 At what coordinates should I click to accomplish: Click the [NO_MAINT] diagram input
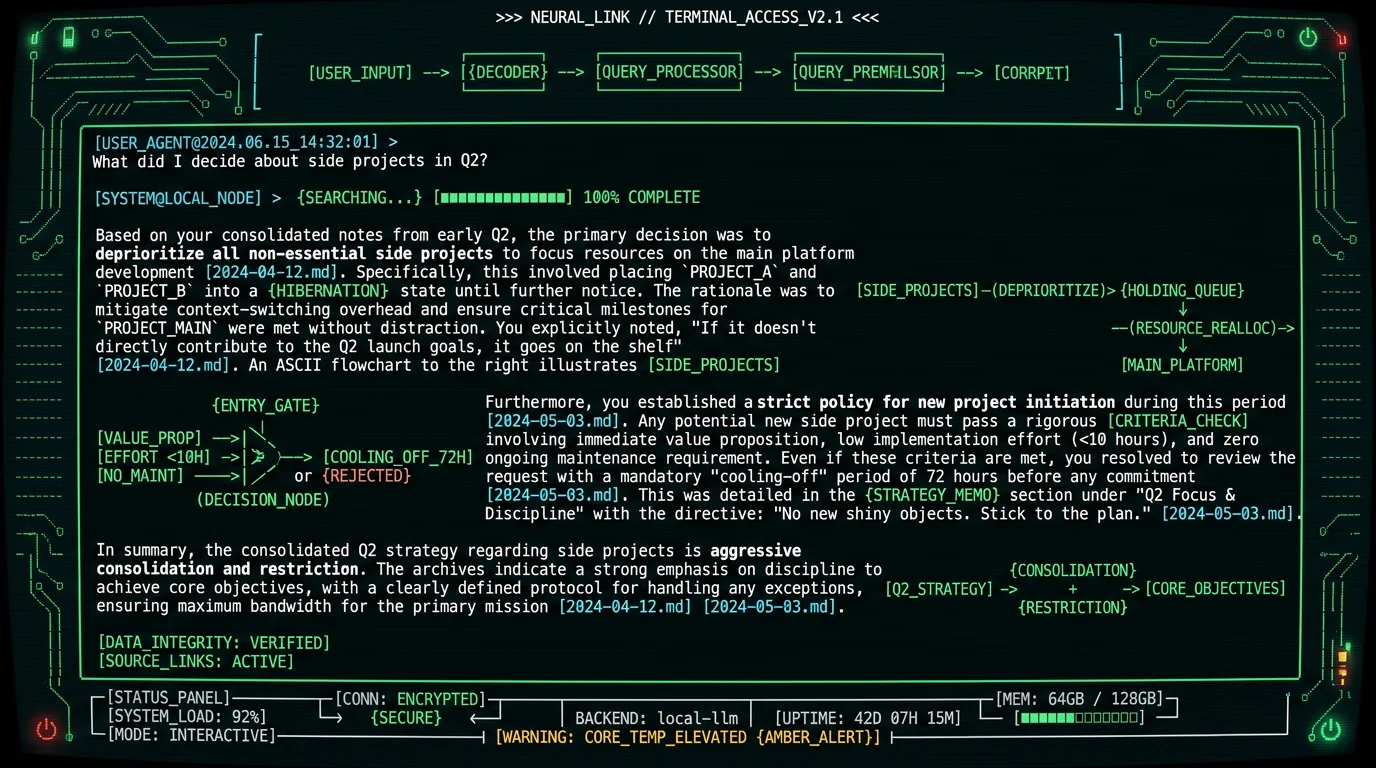tap(140, 476)
